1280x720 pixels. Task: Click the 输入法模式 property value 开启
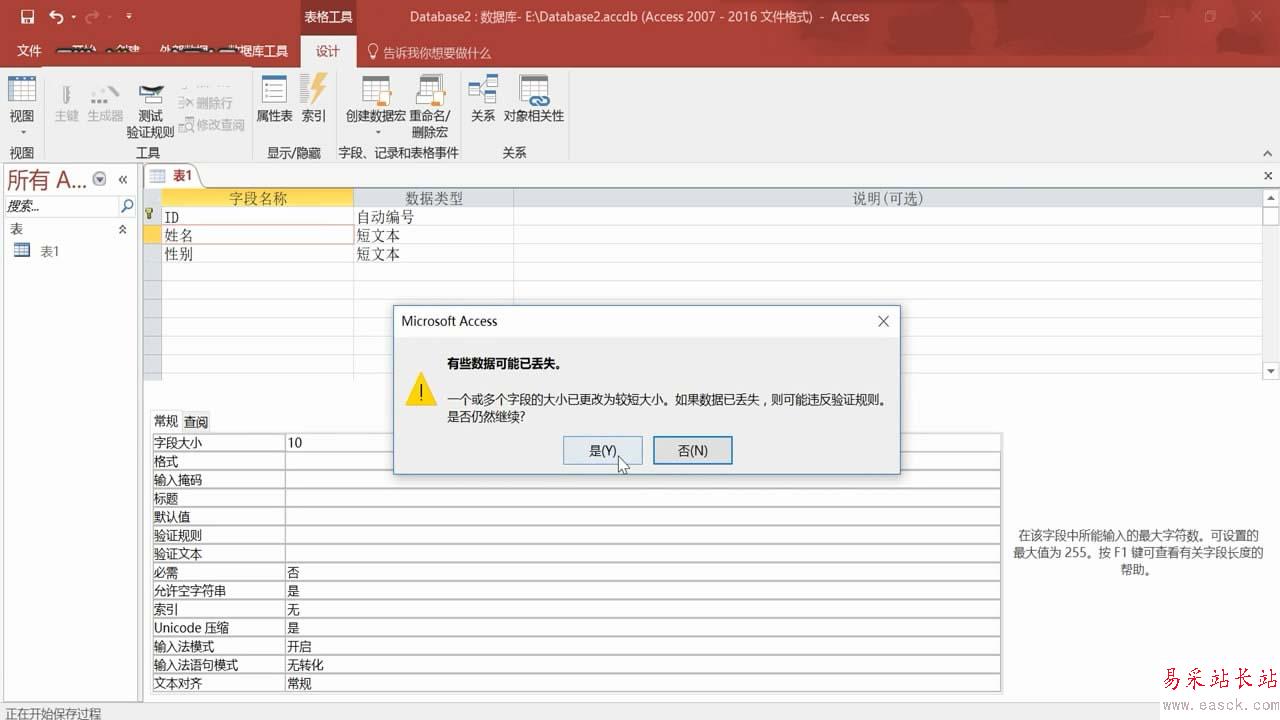[x=643, y=646]
